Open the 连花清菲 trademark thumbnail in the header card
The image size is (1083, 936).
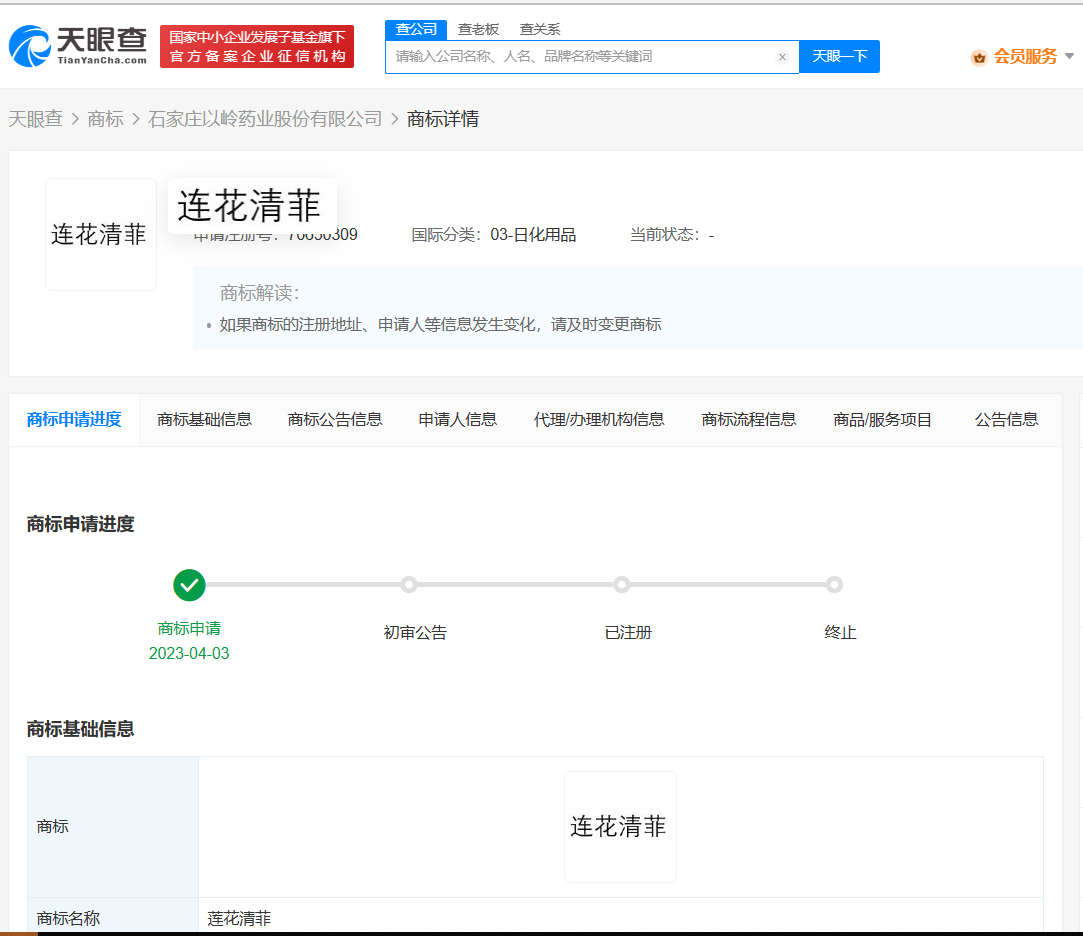[101, 234]
